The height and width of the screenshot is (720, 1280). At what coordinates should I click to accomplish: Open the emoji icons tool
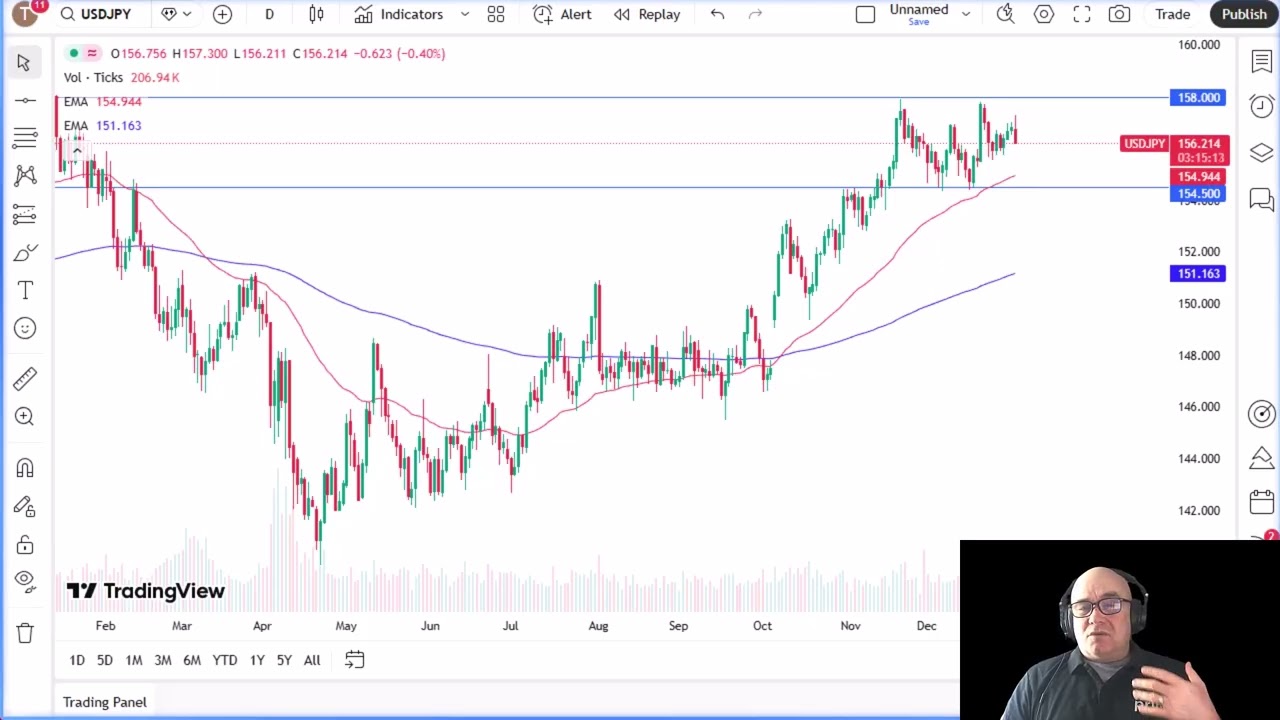(24, 328)
